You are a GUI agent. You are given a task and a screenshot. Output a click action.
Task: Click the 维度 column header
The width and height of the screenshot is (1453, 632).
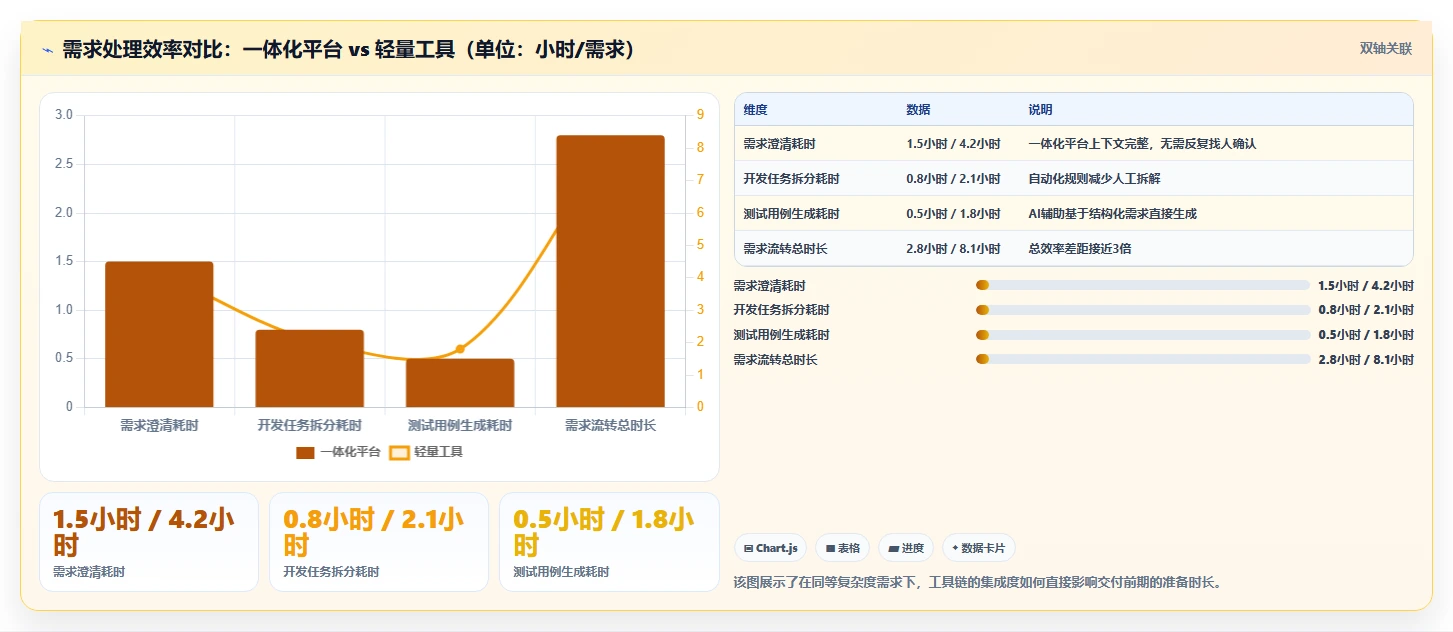[756, 110]
